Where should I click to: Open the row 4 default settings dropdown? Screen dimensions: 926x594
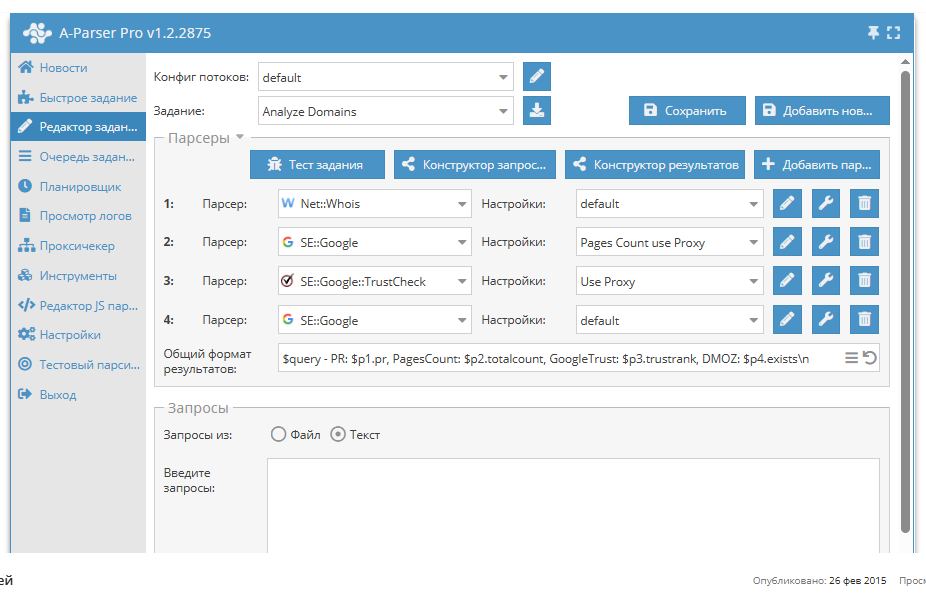click(670, 319)
